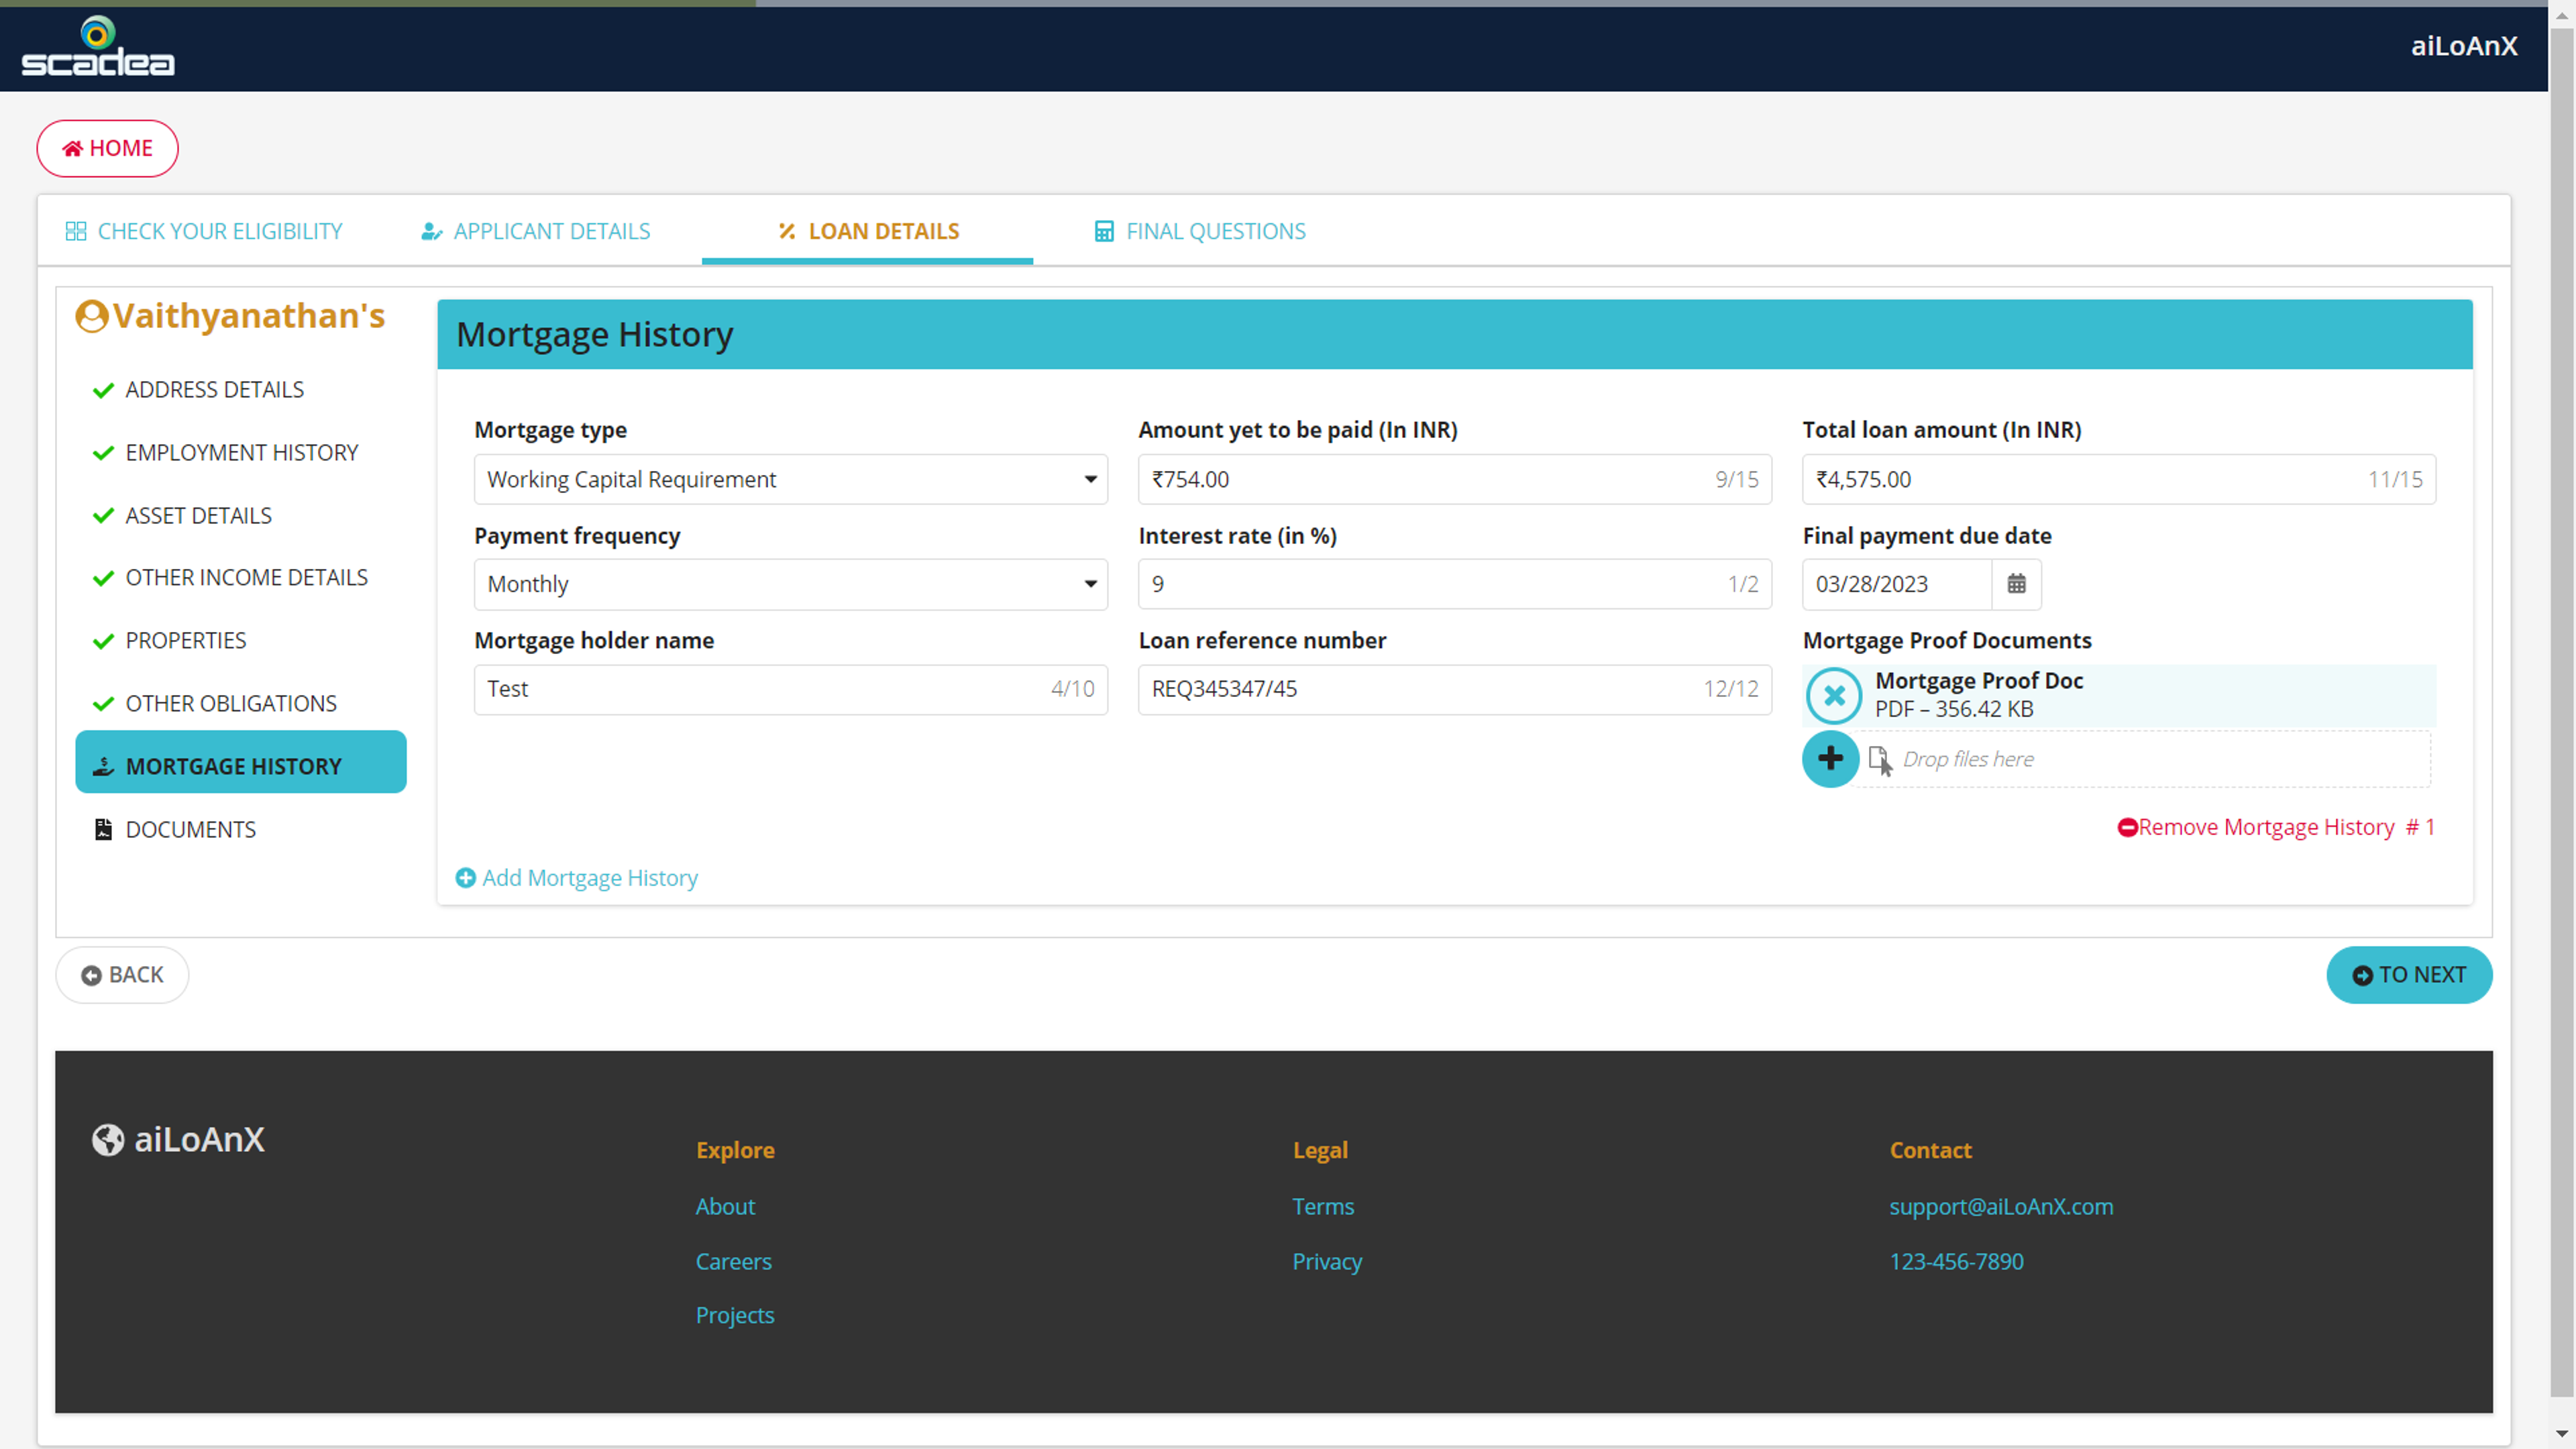Click the hand icon in Mortgage History item
The height and width of the screenshot is (1449, 2576).
[103, 766]
